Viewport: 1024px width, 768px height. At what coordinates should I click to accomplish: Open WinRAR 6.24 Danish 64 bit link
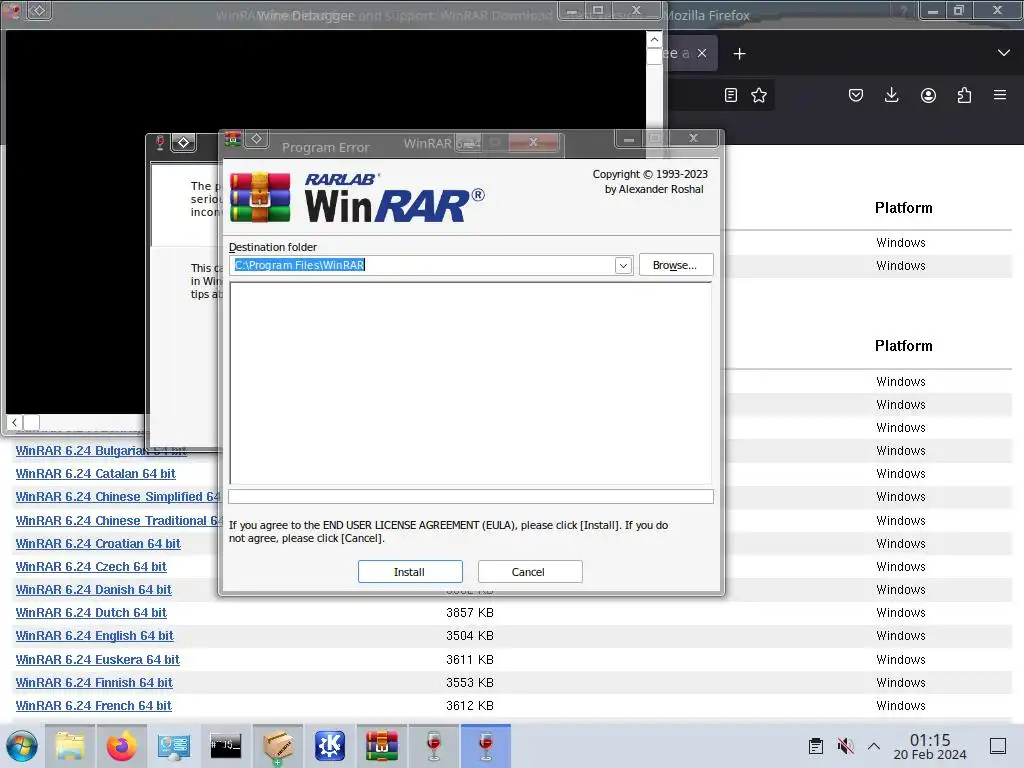93,589
